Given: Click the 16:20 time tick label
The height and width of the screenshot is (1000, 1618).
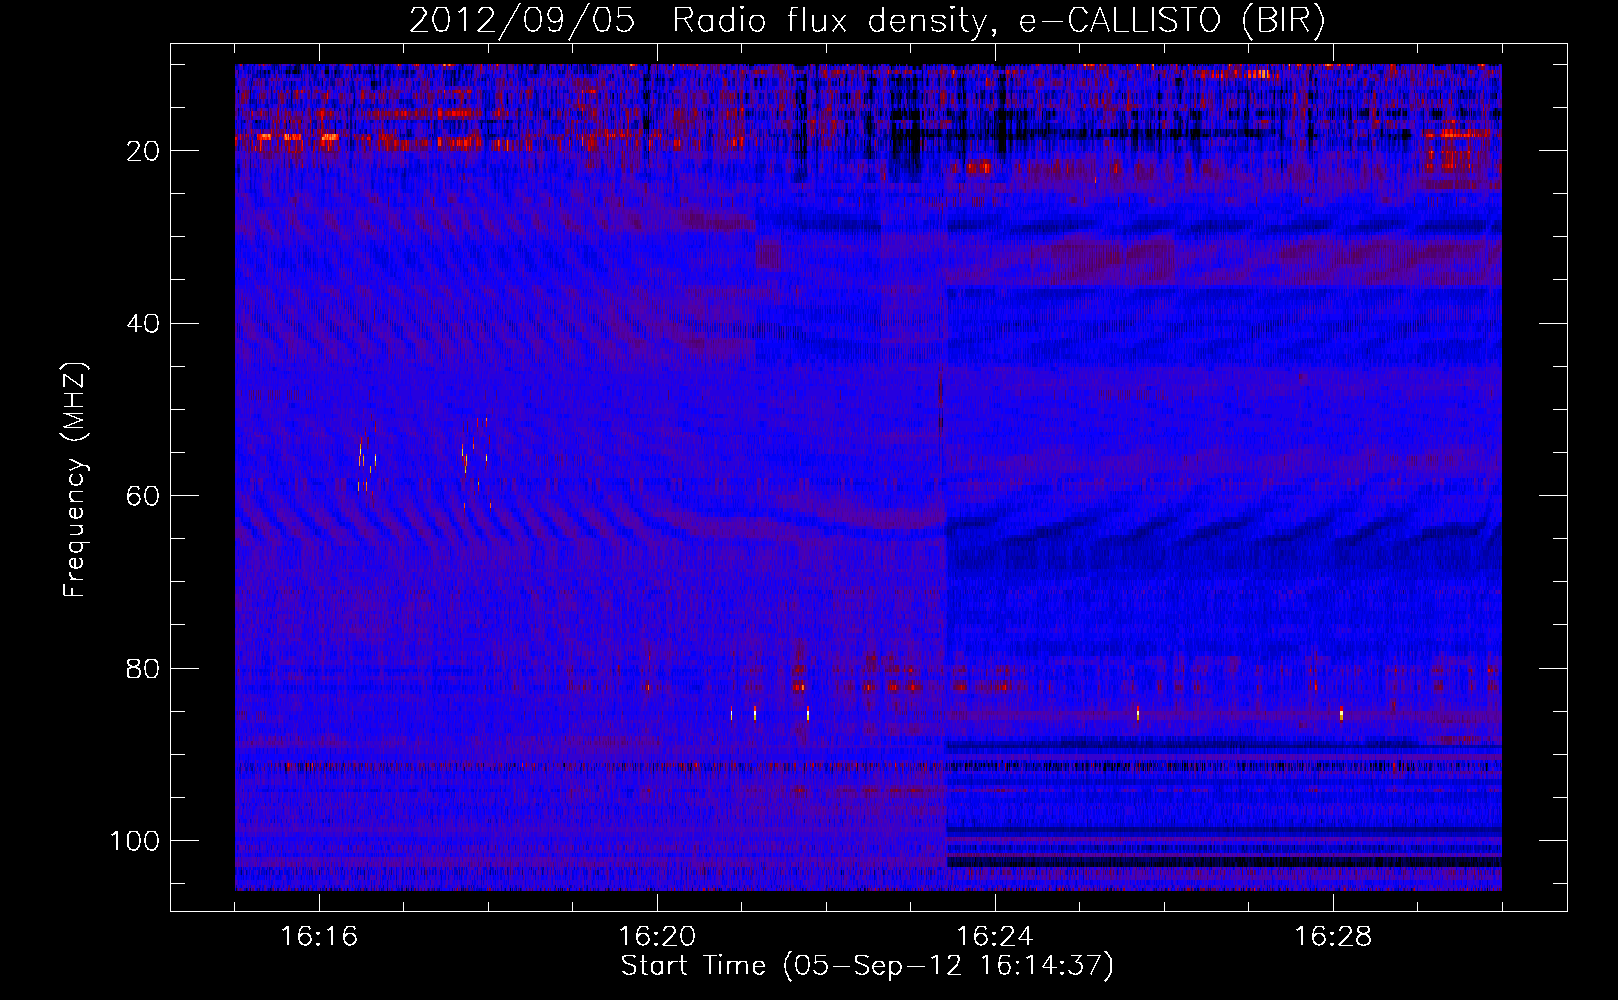Looking at the screenshot, I should point(657,937).
